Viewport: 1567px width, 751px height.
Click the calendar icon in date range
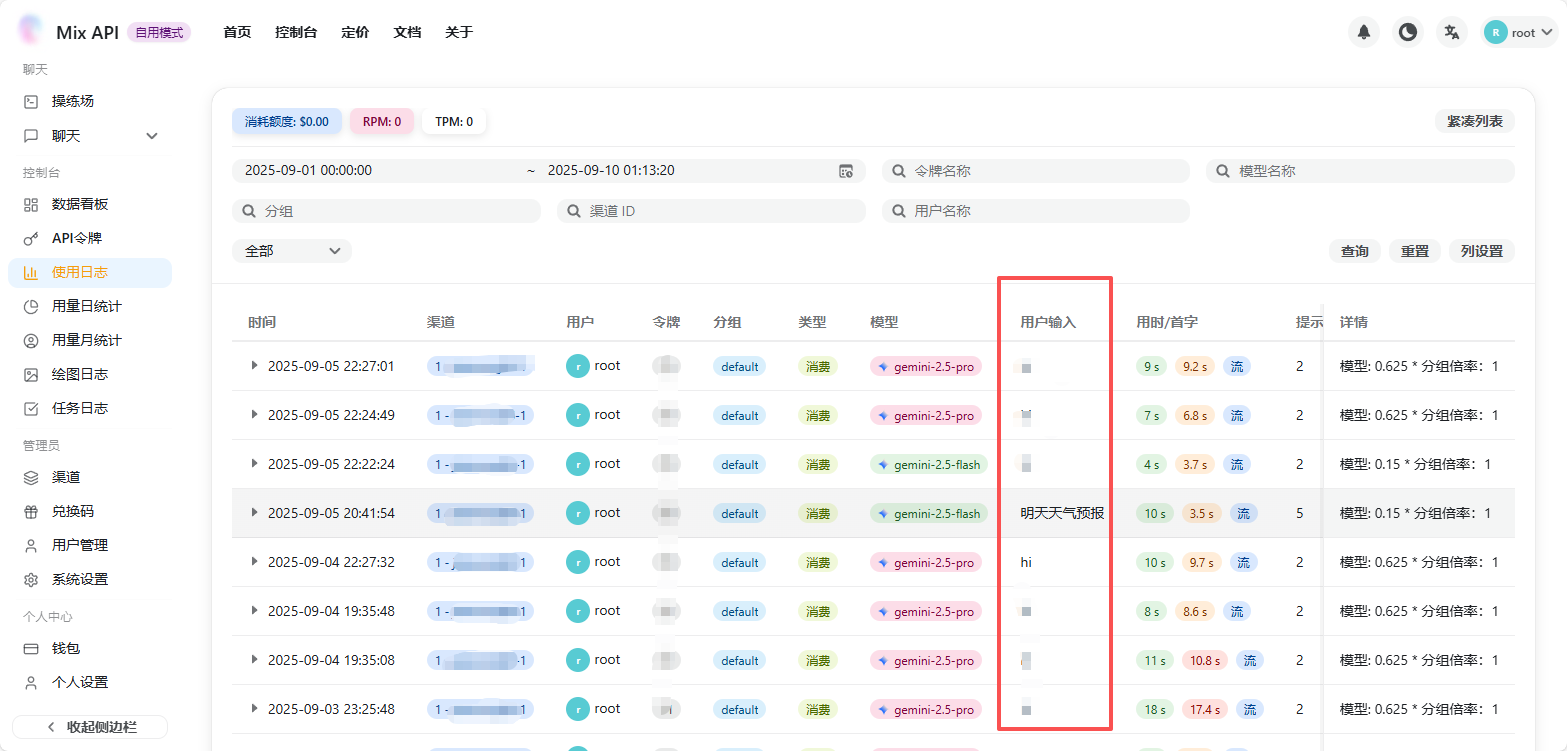click(845, 171)
